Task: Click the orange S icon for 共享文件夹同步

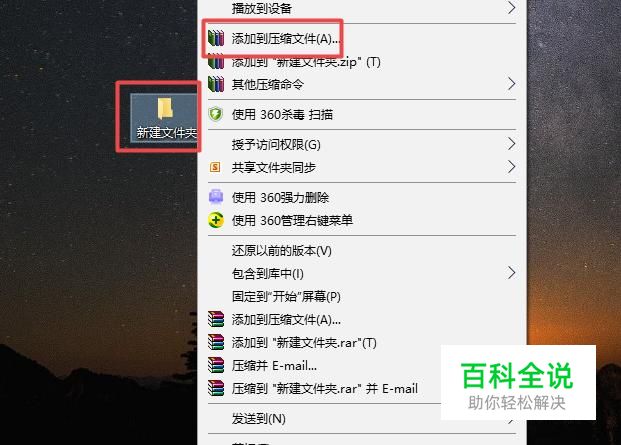Action: [215, 167]
